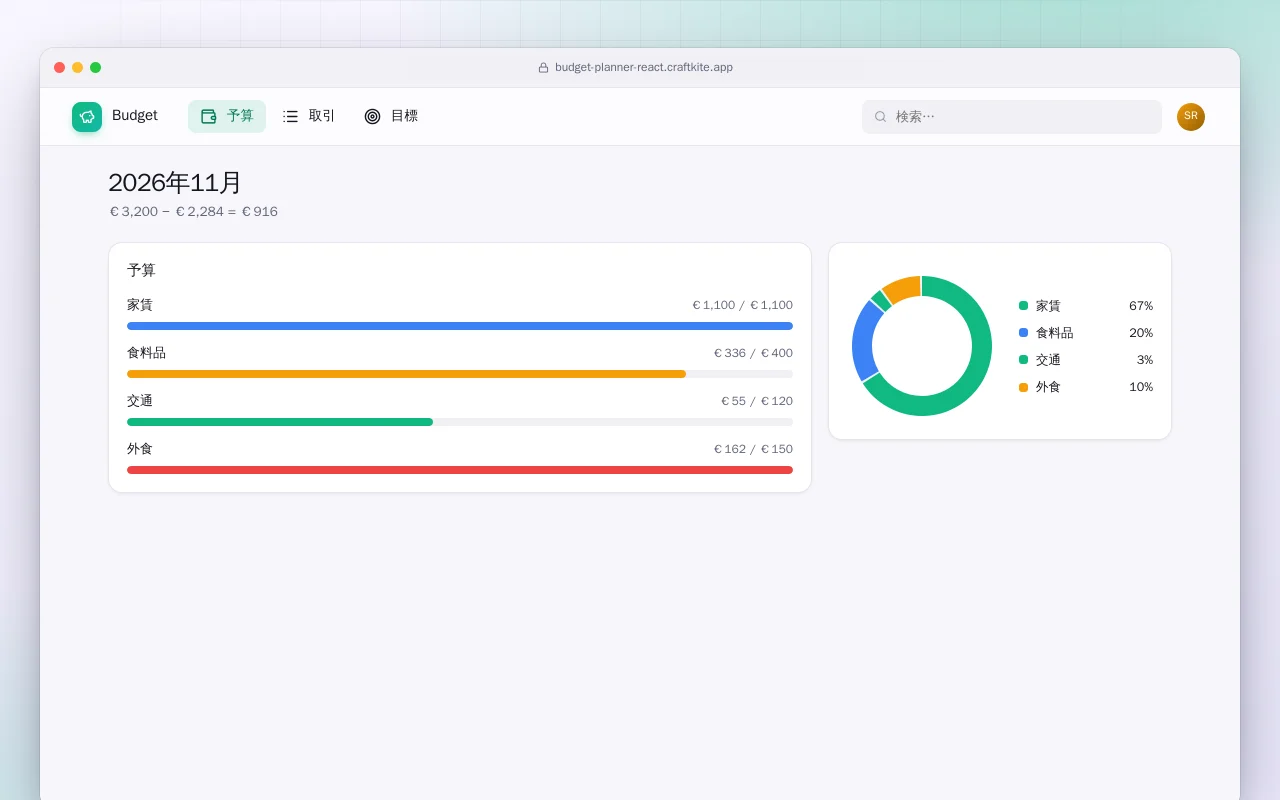Click the lock icon in the address bar
Image resolution: width=1280 pixels, height=800 pixels.
point(543,68)
